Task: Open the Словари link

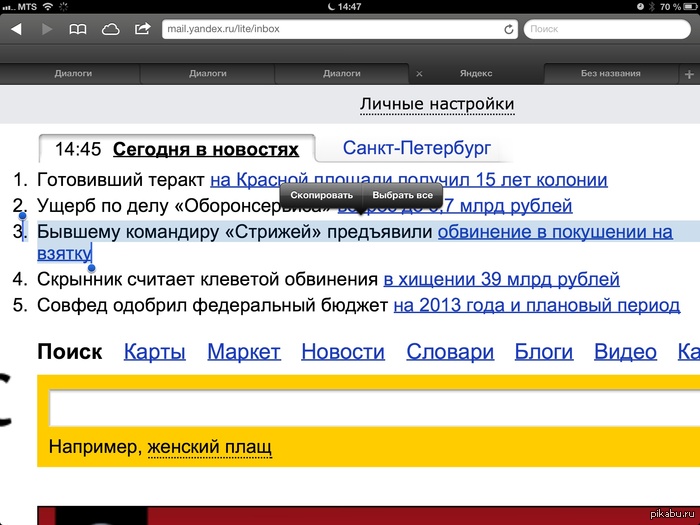Action: (x=449, y=351)
